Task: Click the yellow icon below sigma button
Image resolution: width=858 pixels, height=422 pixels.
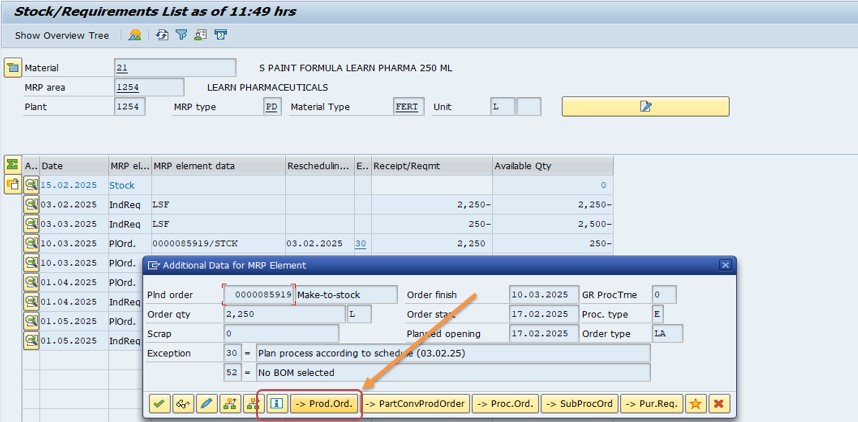Action: pos(13,185)
